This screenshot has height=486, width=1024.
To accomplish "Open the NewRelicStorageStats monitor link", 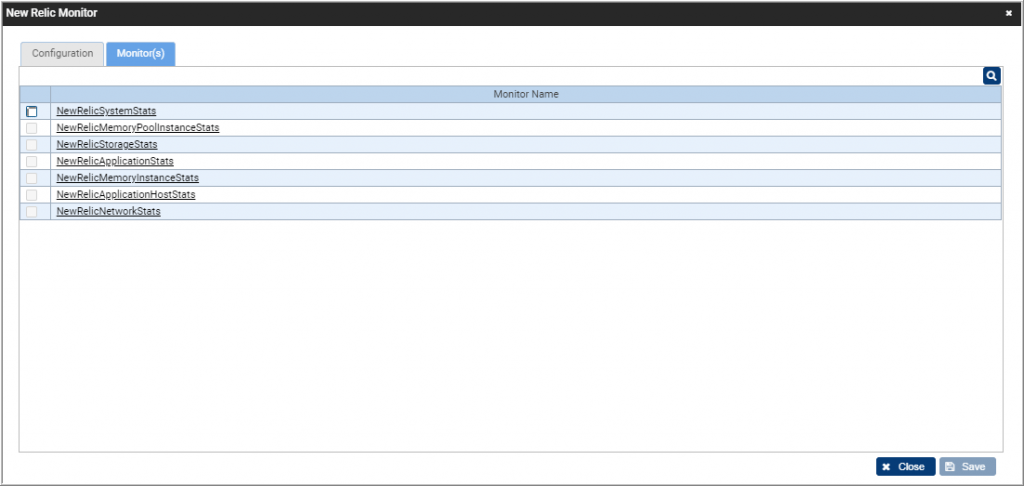I will point(107,144).
